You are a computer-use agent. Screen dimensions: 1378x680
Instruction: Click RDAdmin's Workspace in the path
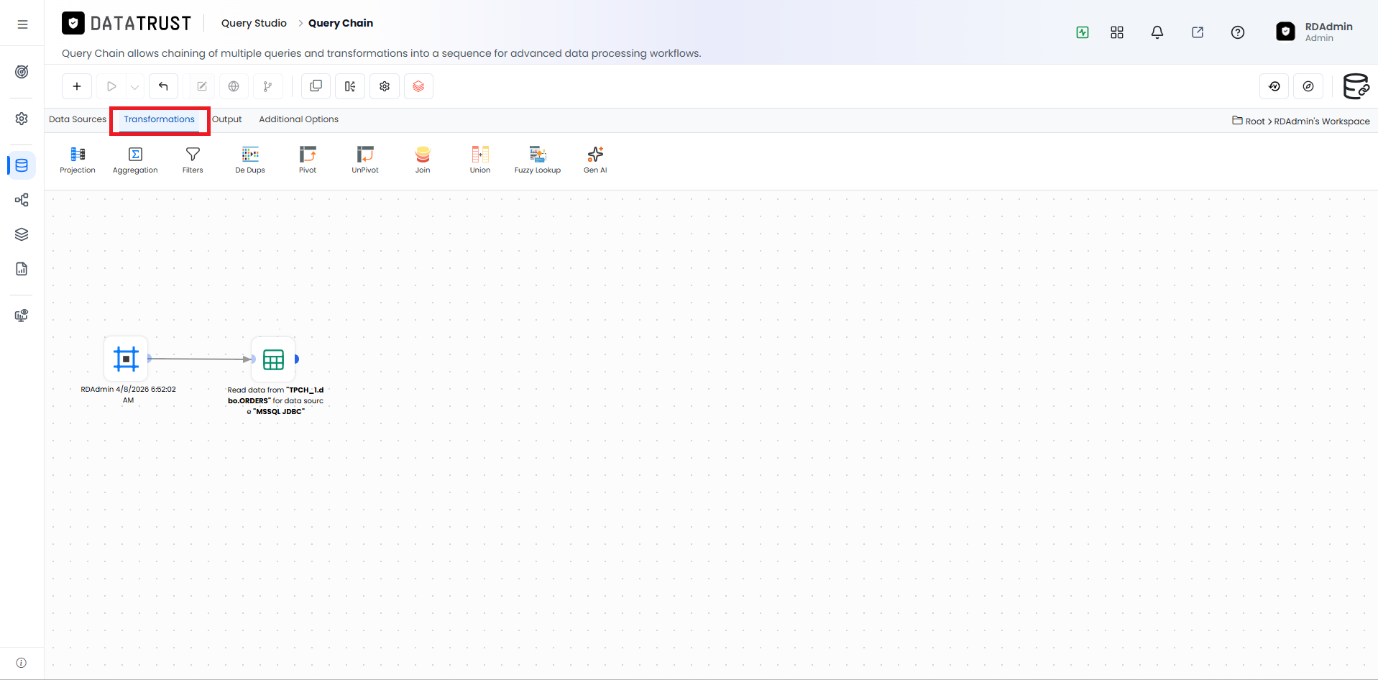tap(1322, 121)
